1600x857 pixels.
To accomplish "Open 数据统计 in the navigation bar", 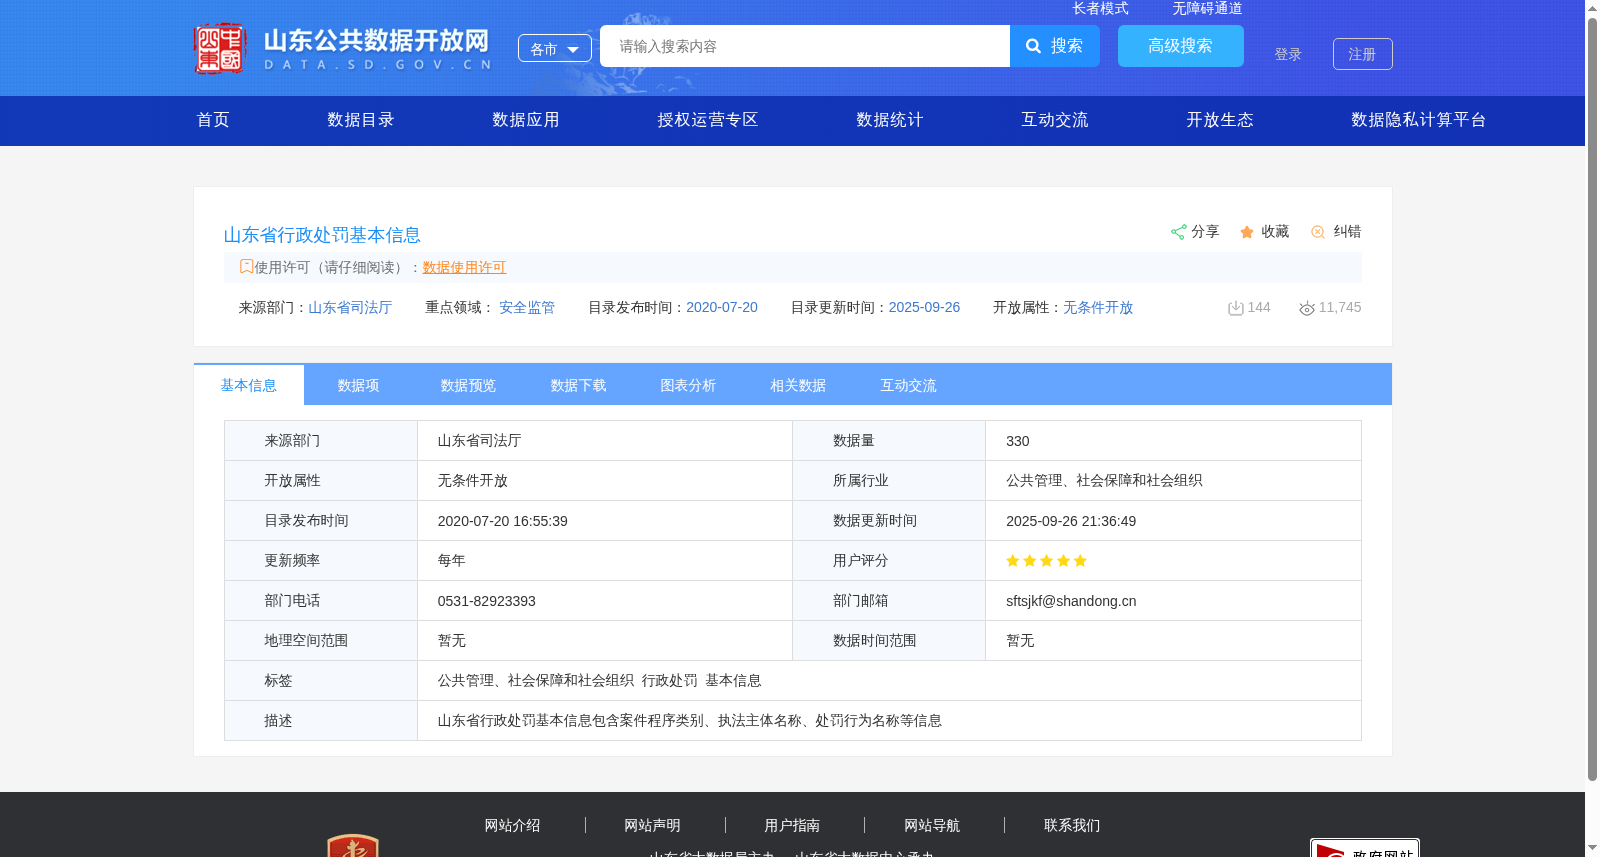I will pyautogui.click(x=890, y=120).
